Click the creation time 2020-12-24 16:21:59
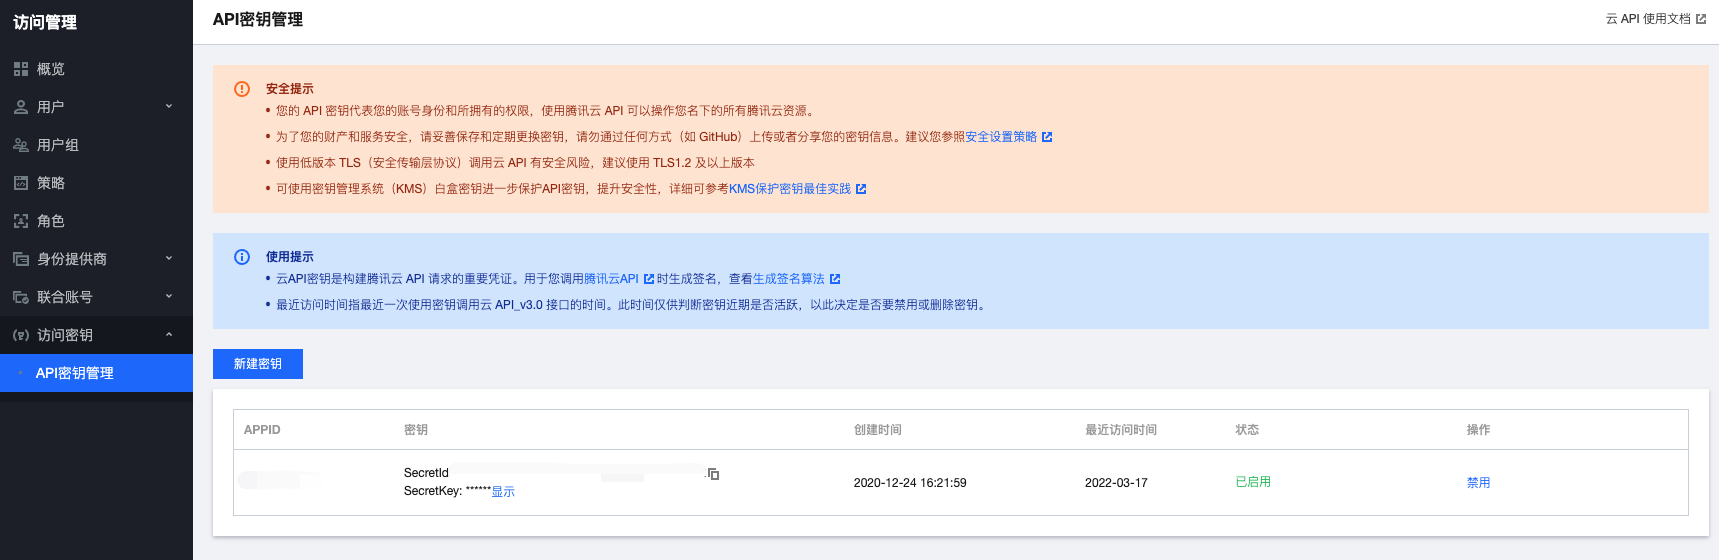Viewport: 1719px width, 560px height. point(910,483)
